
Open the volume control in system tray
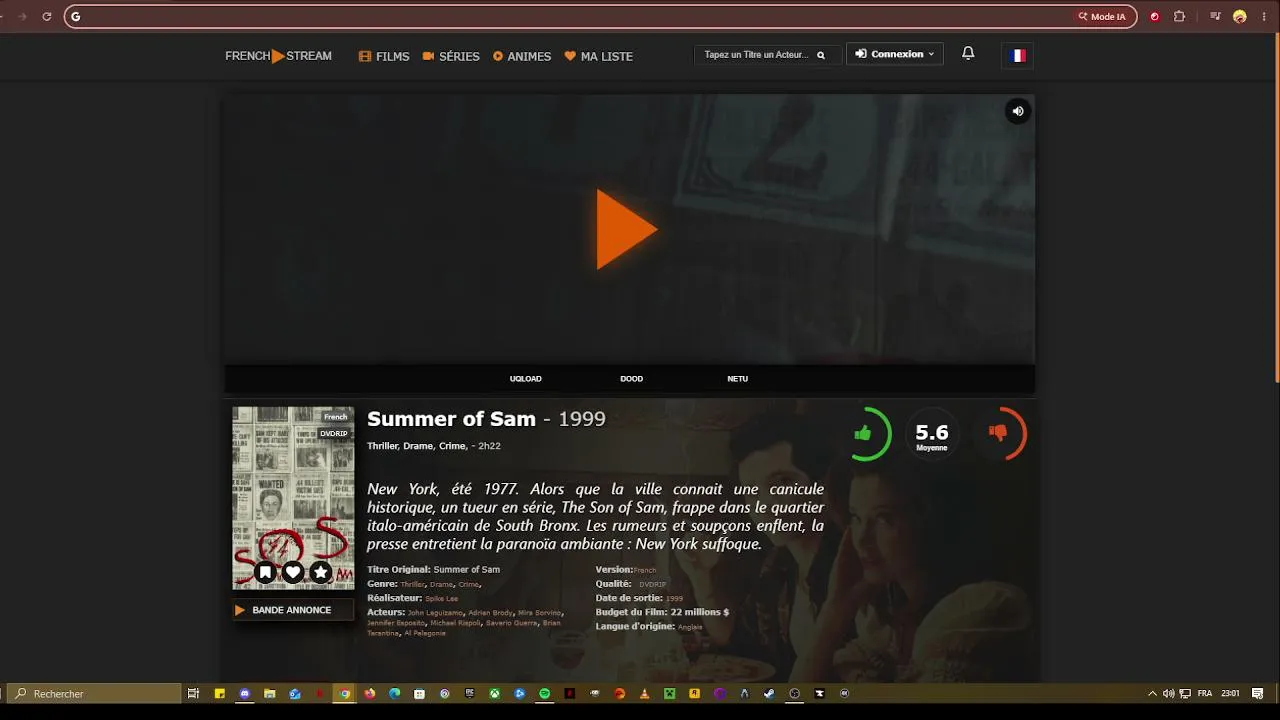click(1169, 693)
